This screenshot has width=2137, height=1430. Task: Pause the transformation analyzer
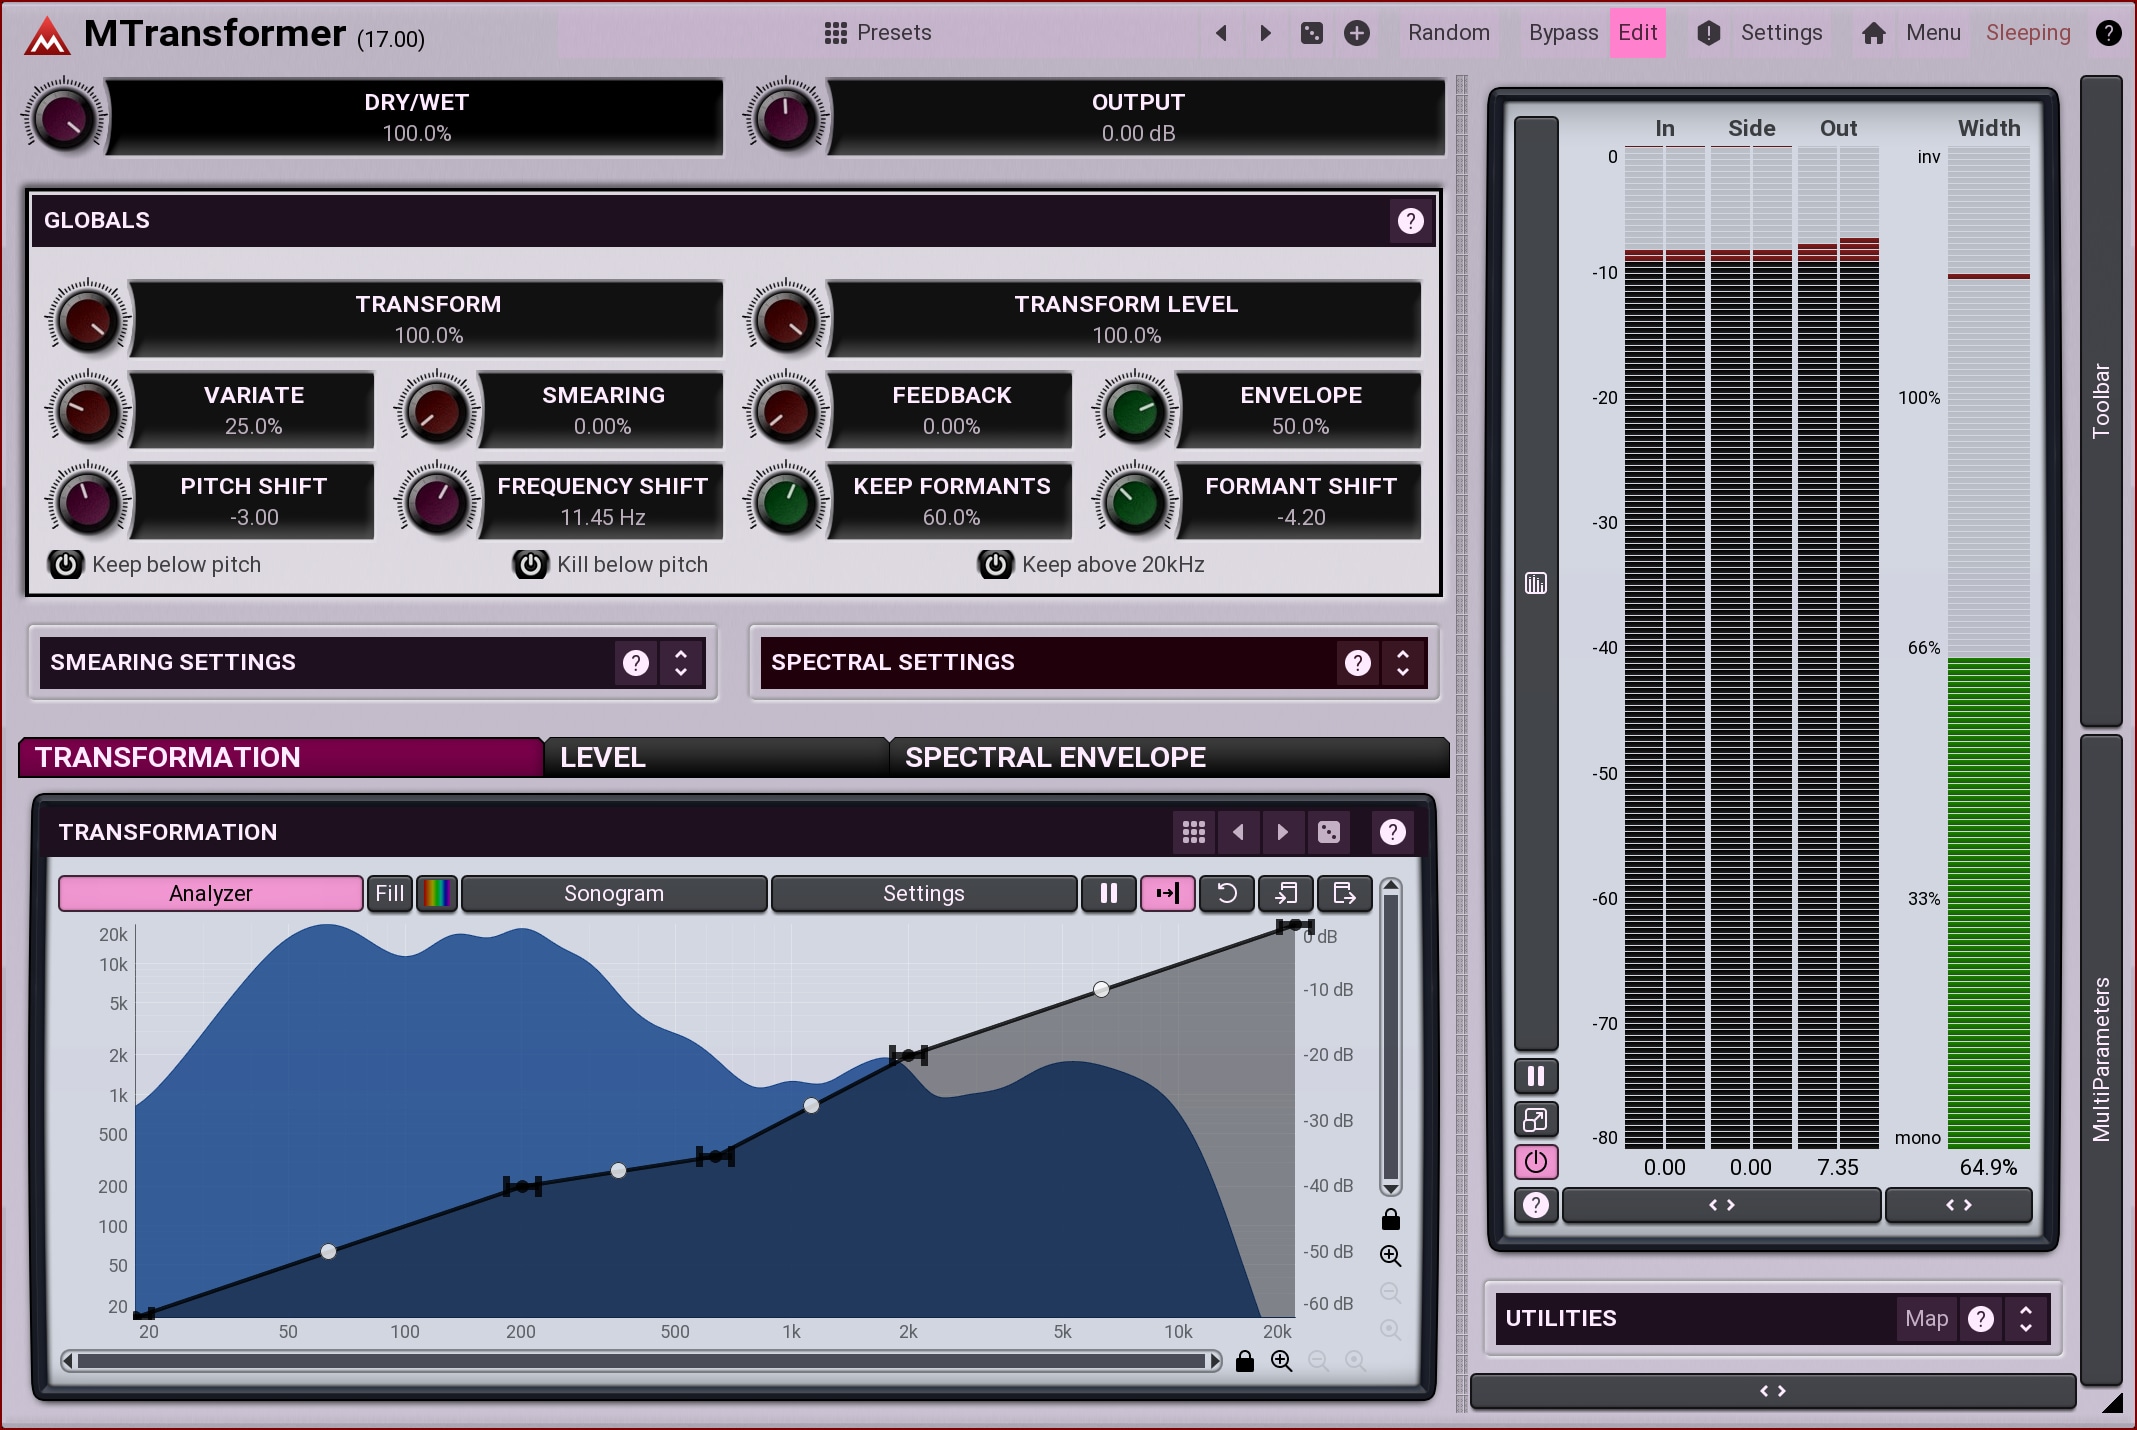tap(1108, 893)
